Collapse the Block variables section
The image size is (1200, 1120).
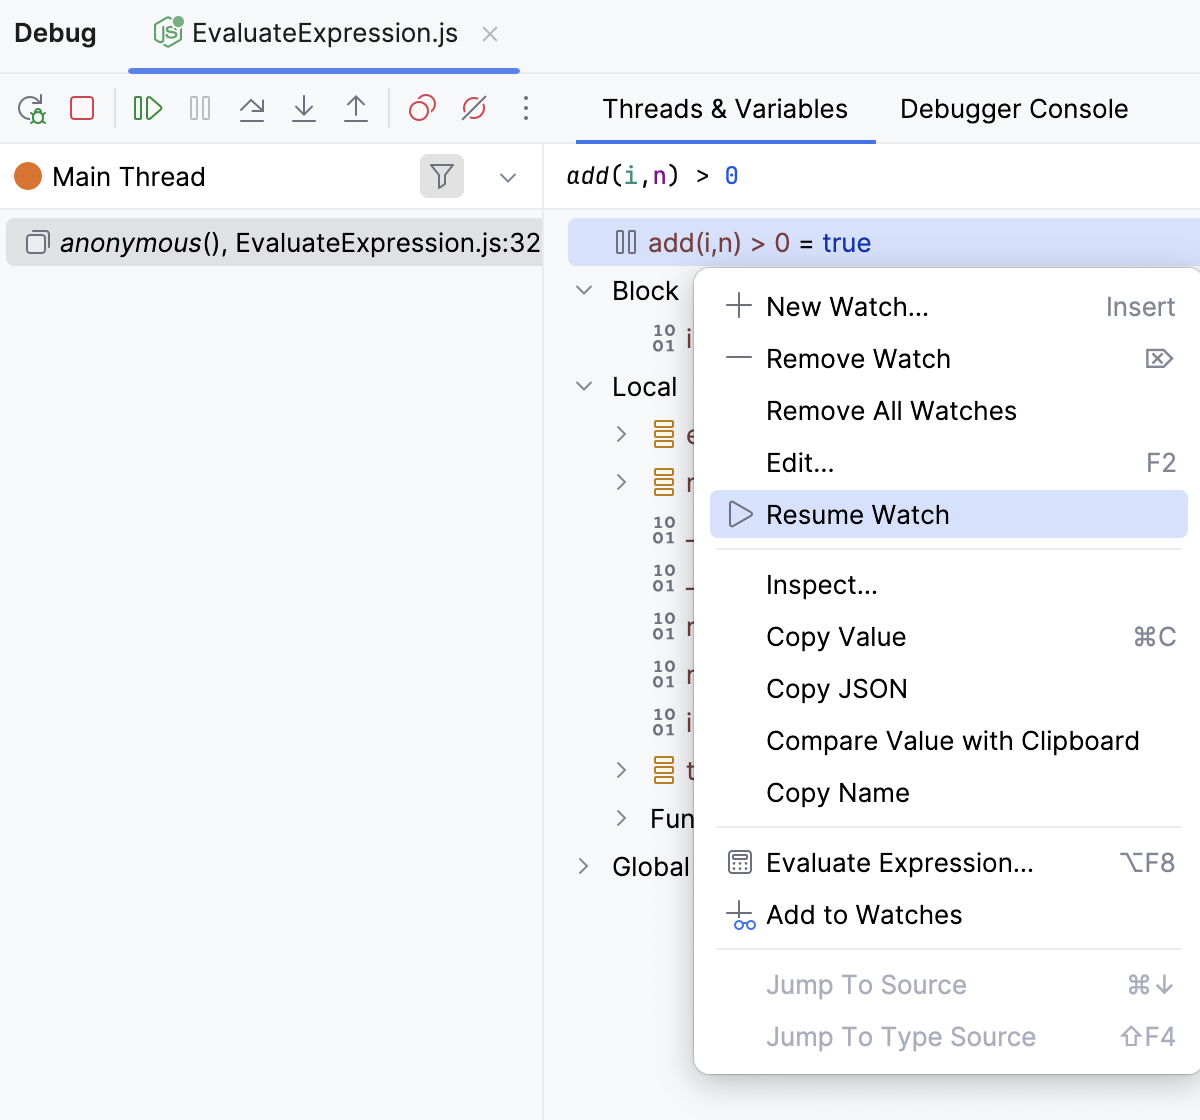click(584, 290)
